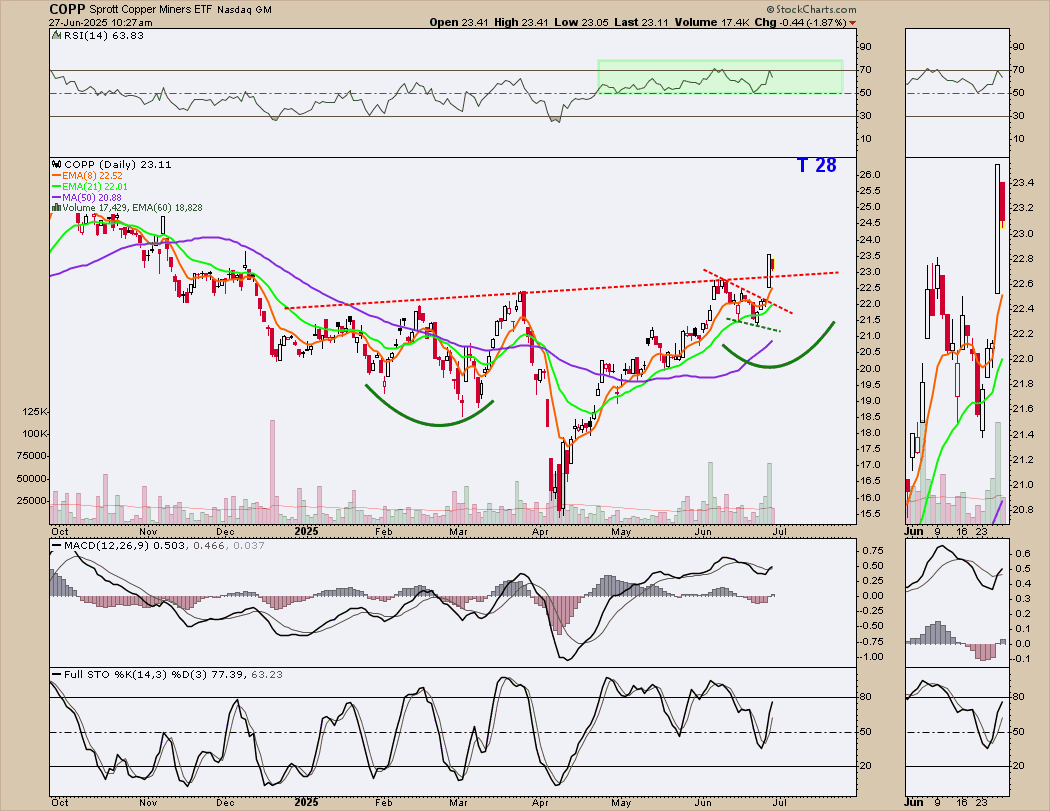1050x811 pixels.
Task: Select the orange EMA(8) legend line swatch
Action: 56,175
